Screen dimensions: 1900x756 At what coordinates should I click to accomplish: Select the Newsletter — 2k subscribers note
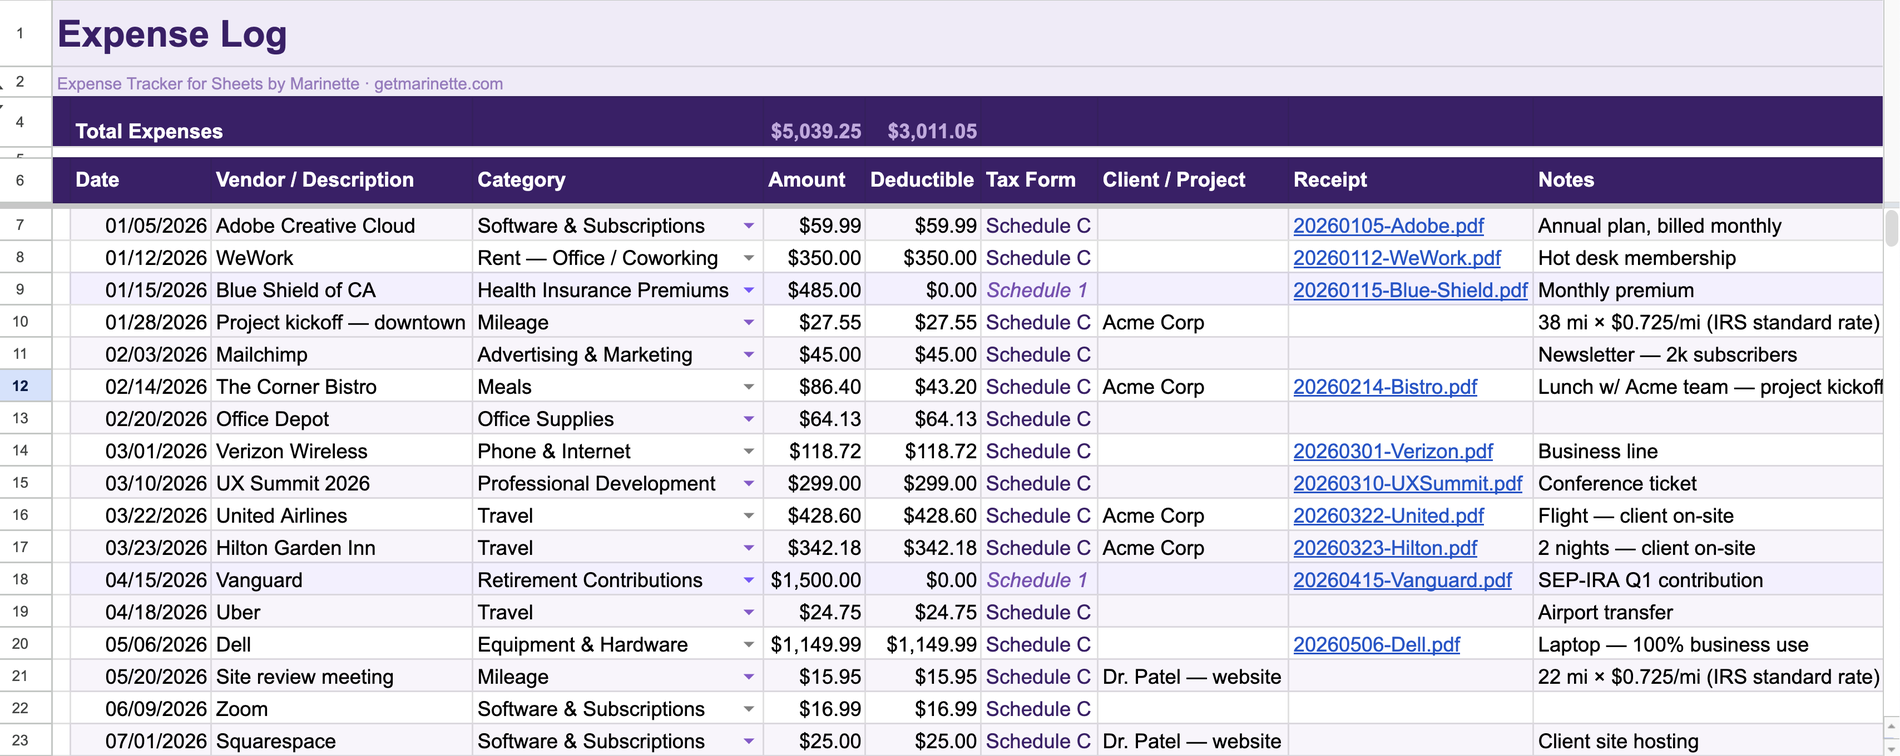(x=1708, y=355)
